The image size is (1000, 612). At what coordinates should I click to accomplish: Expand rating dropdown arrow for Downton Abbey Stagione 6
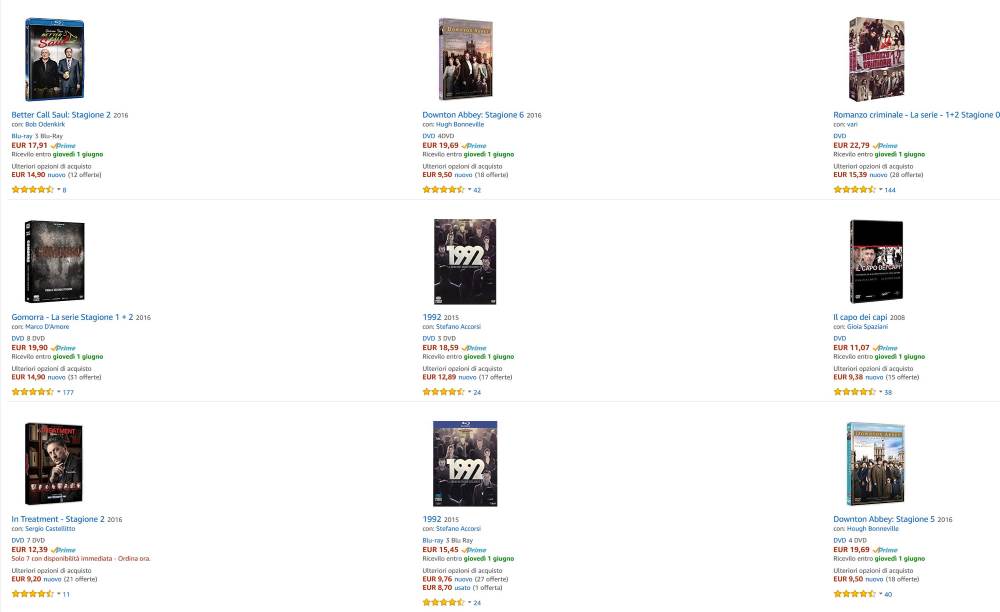470,189
